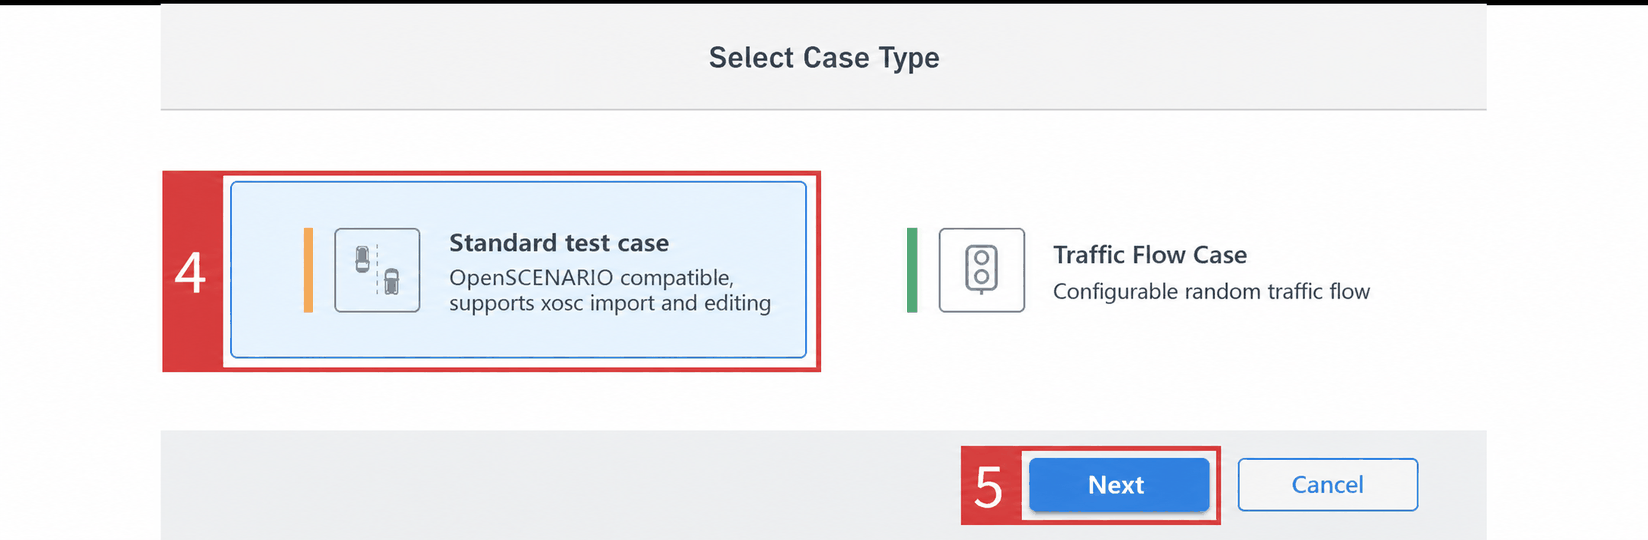
Task: Click the 'OpenSCENARIO compatible' description line
Action: click(591, 277)
